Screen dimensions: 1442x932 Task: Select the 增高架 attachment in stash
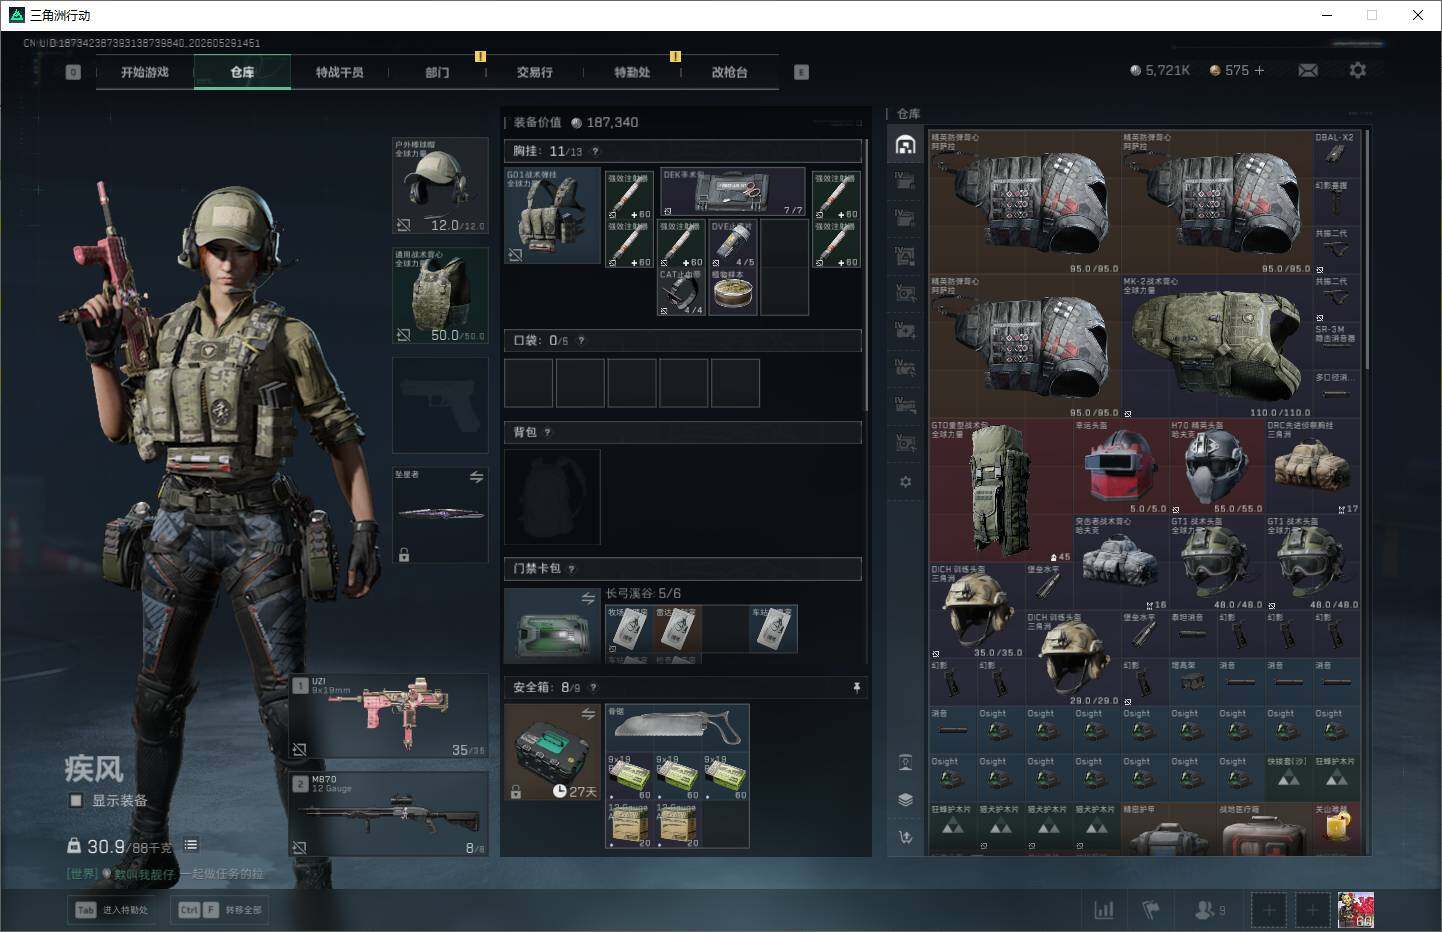[x=1192, y=682]
